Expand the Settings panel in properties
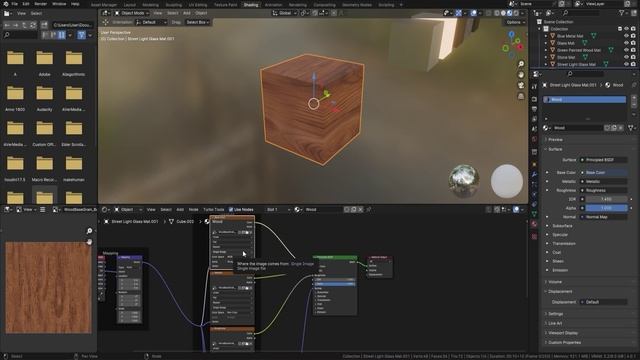The width and height of the screenshot is (640, 360). 555,314
